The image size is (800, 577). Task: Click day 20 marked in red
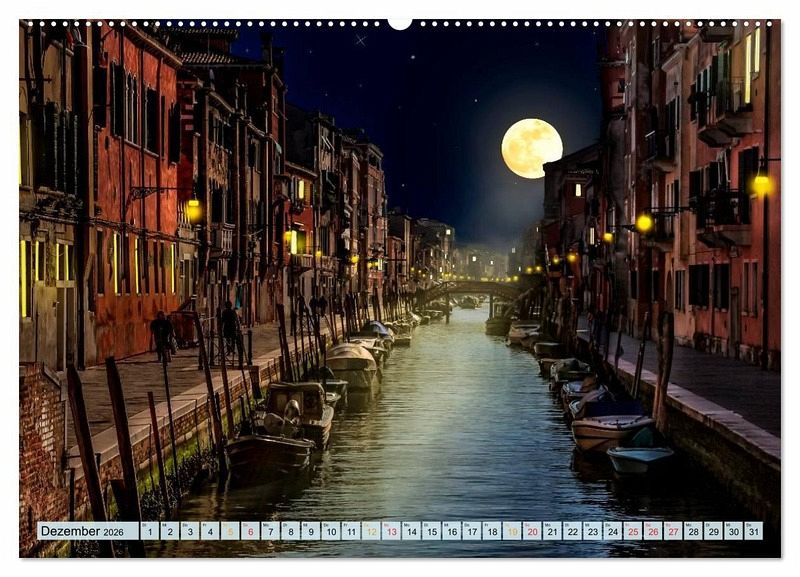[532, 531]
